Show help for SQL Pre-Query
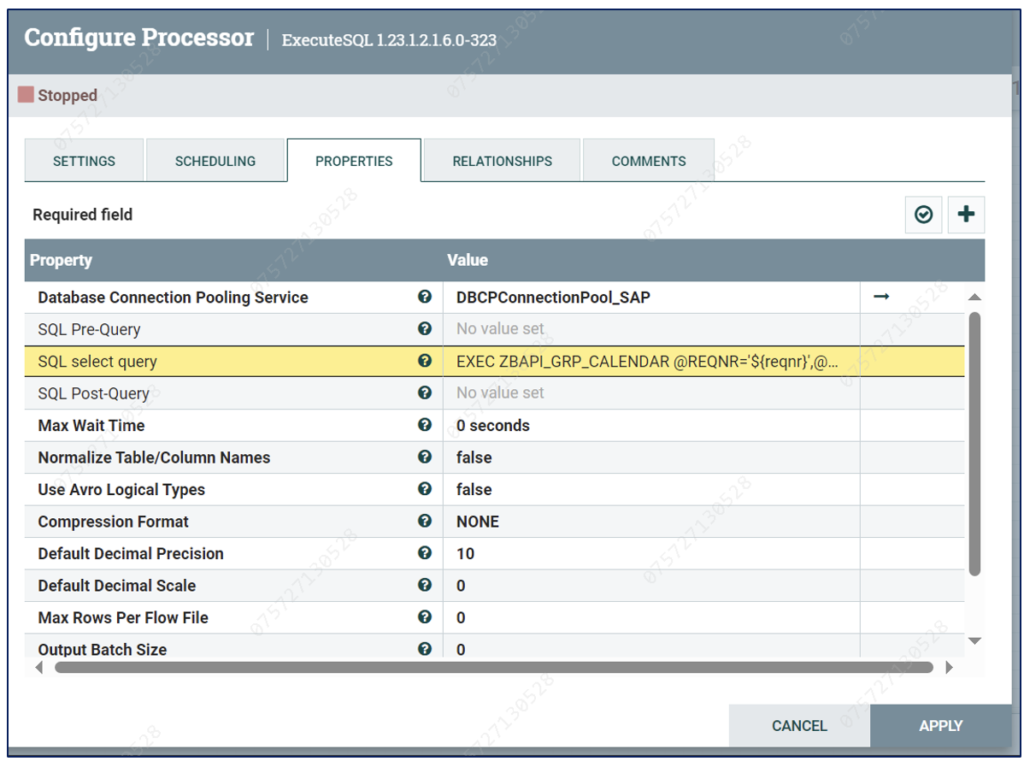This screenshot has width=1024, height=761. pos(424,329)
